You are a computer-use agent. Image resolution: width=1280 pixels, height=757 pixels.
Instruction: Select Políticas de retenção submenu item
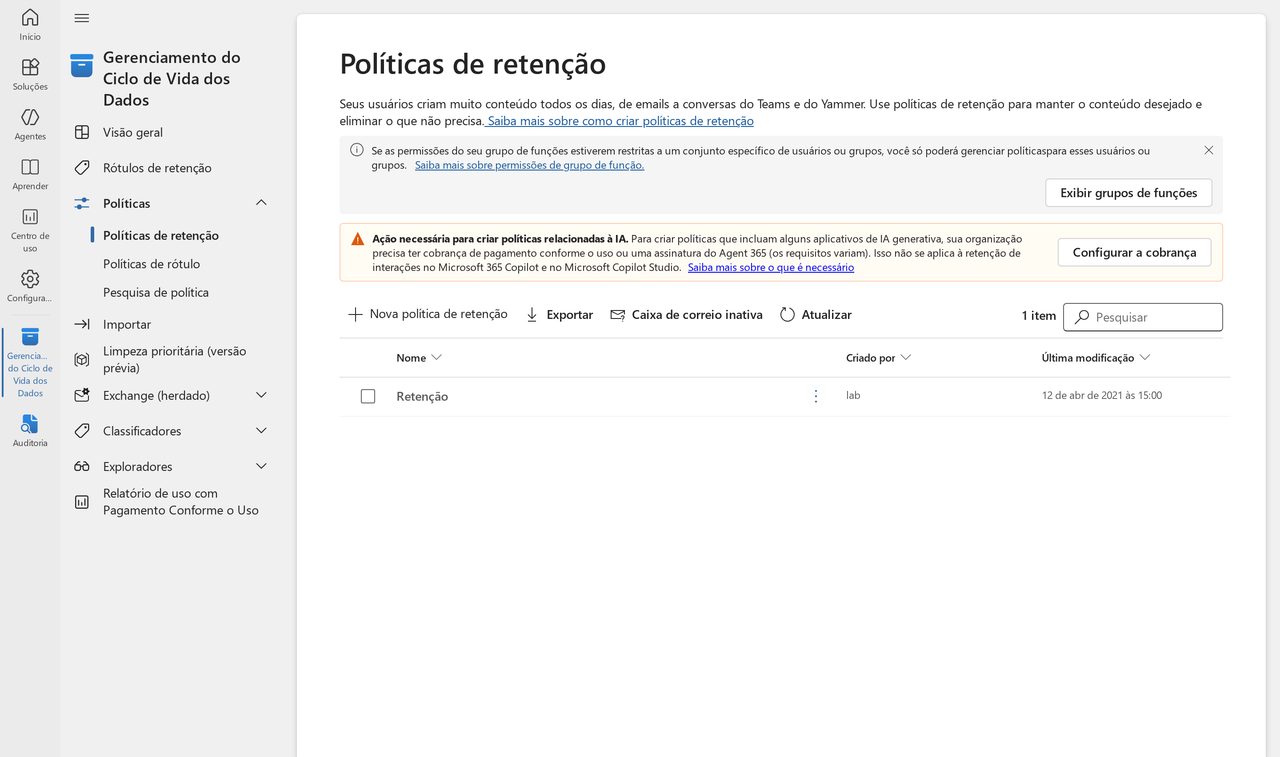click(161, 235)
